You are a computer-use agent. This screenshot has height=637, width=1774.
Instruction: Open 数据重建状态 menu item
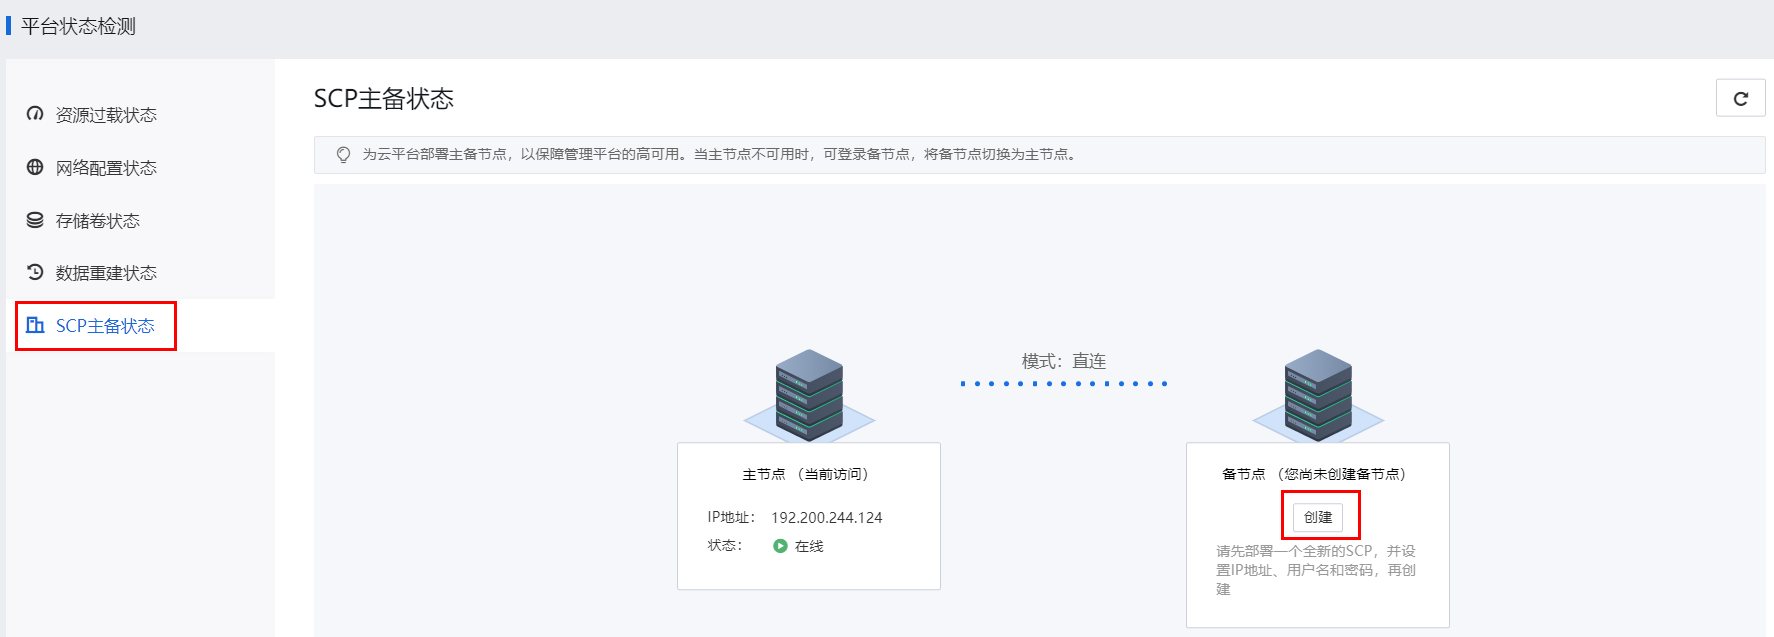[x=140, y=273]
